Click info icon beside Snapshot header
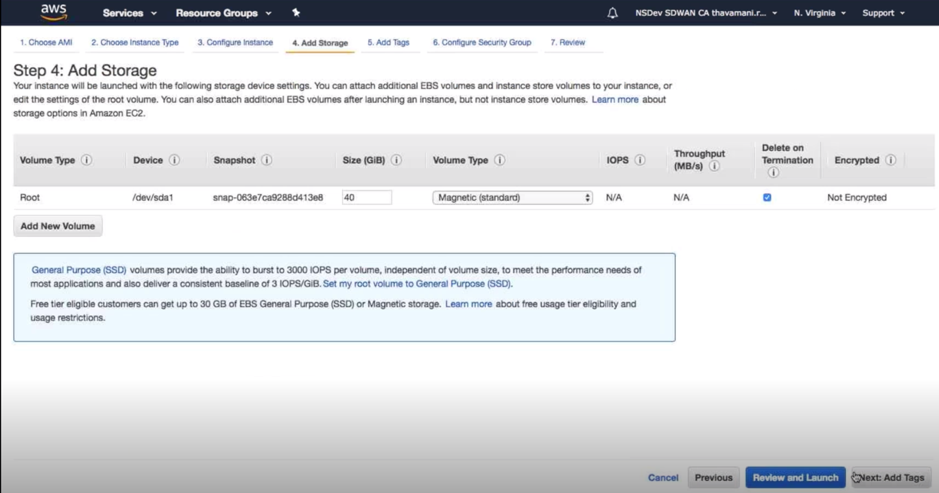The width and height of the screenshot is (939, 493). tap(266, 160)
